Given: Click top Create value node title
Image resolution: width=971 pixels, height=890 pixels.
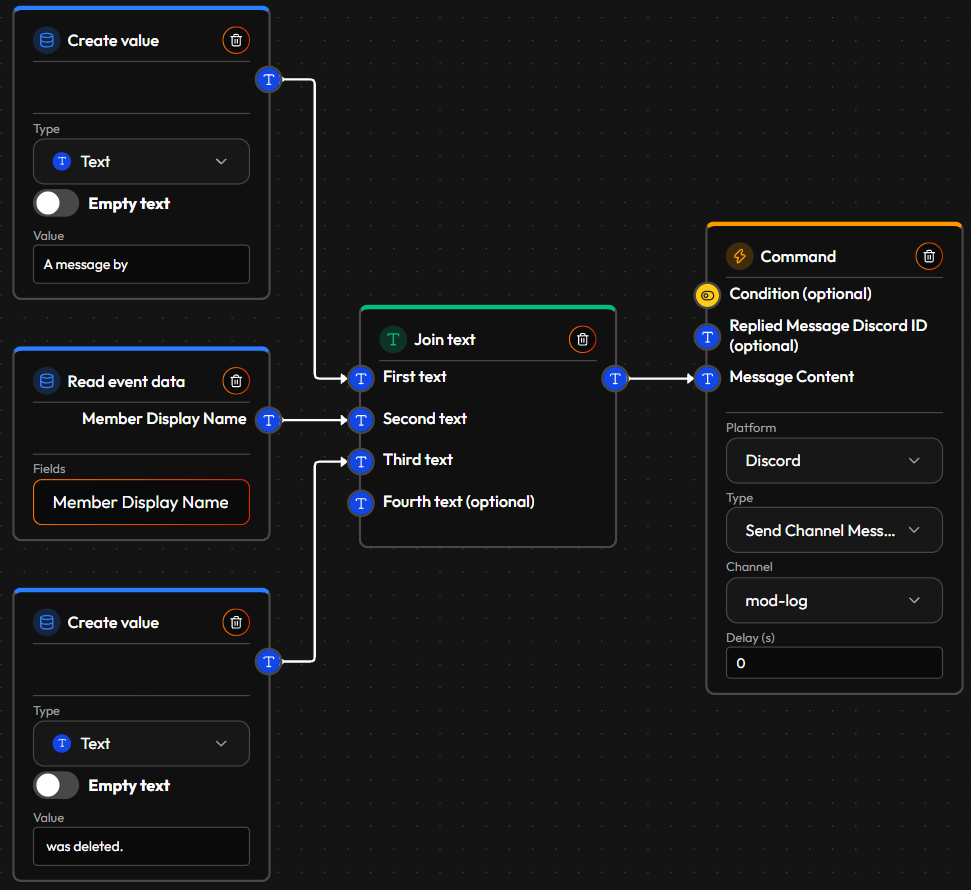Looking at the screenshot, I should pos(113,41).
